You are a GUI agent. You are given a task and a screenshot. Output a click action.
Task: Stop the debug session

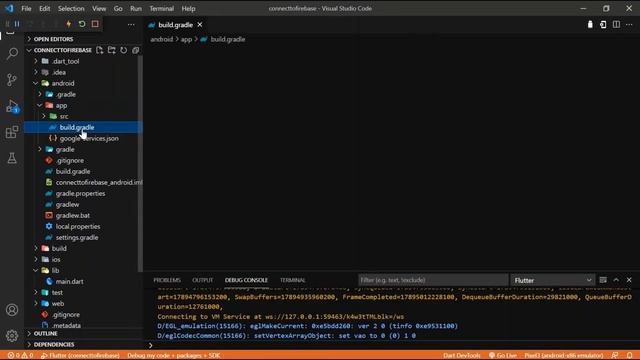pyautogui.click(x=95, y=24)
